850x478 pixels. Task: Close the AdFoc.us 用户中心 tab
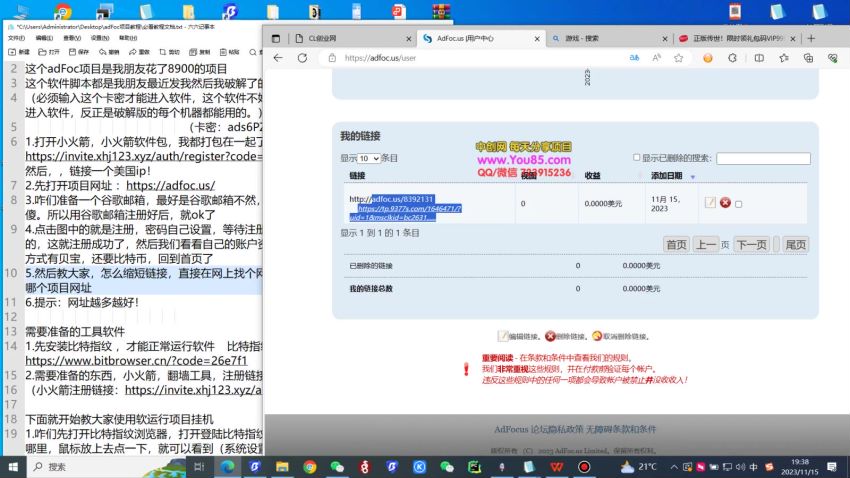537,38
